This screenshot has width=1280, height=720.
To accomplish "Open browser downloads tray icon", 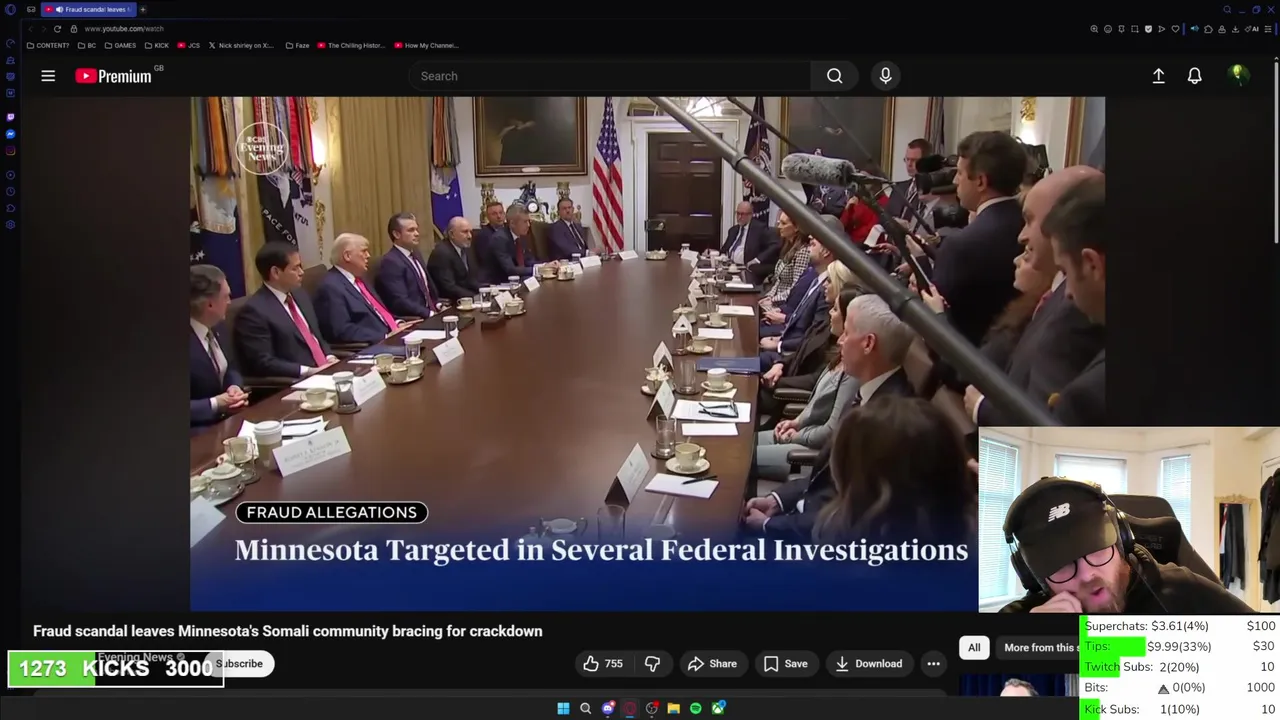I will (1235, 29).
